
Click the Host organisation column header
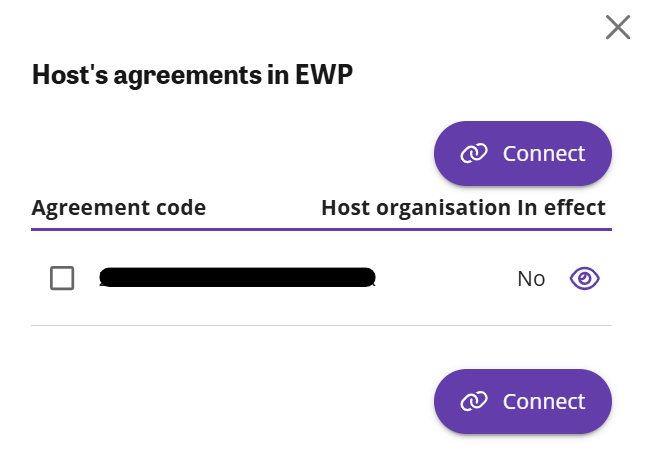point(415,208)
